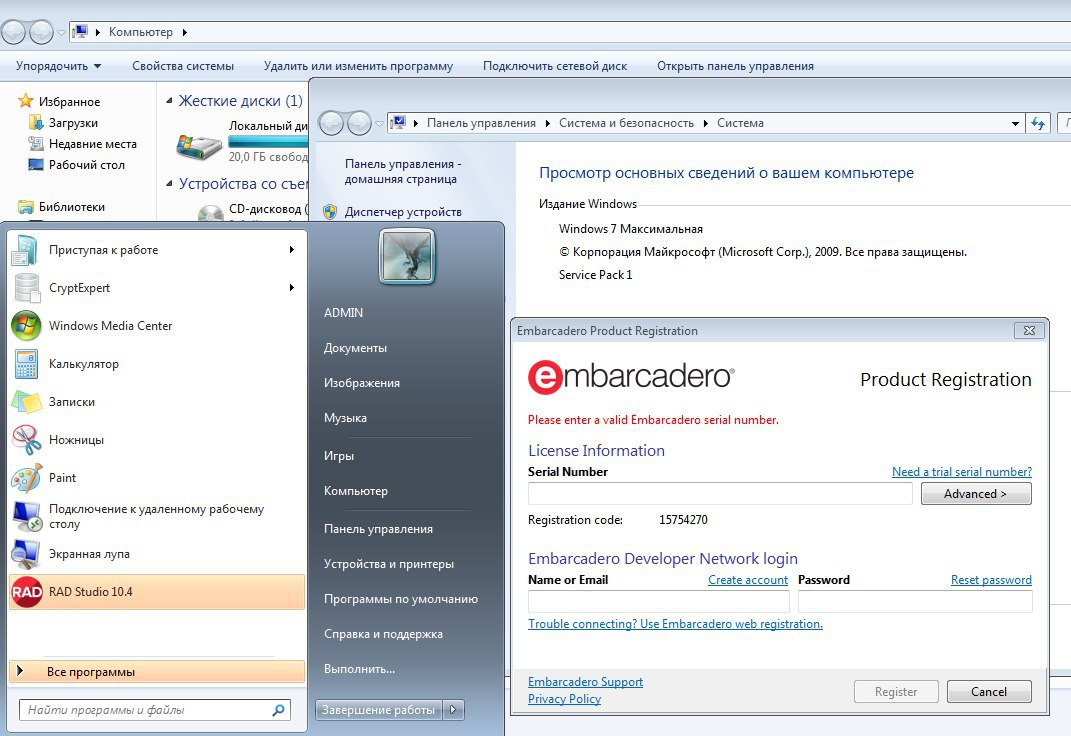The image size is (1071, 736).
Task: Go back in the Компьютер Explorer window
Action: (x=14, y=32)
